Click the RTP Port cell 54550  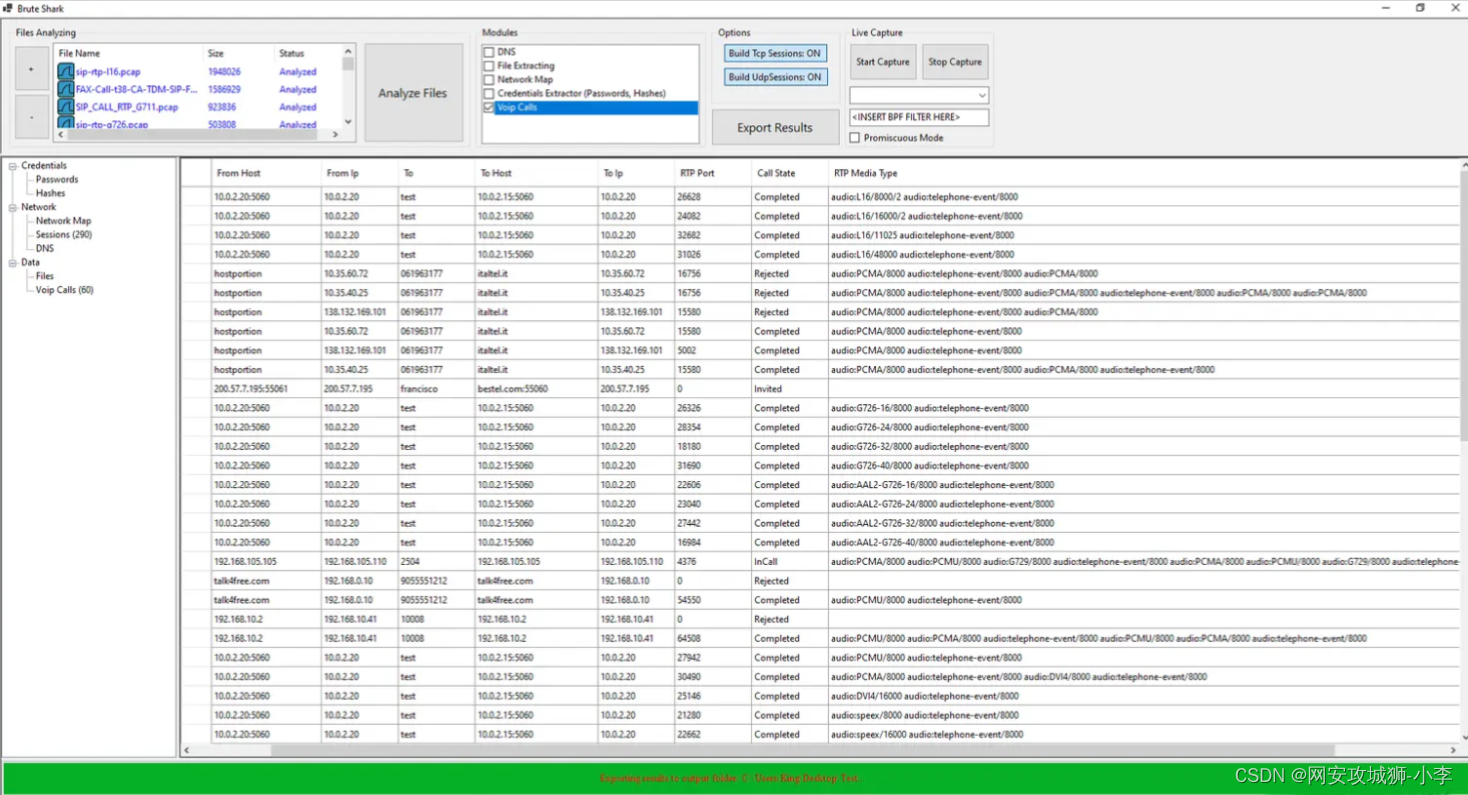point(712,600)
